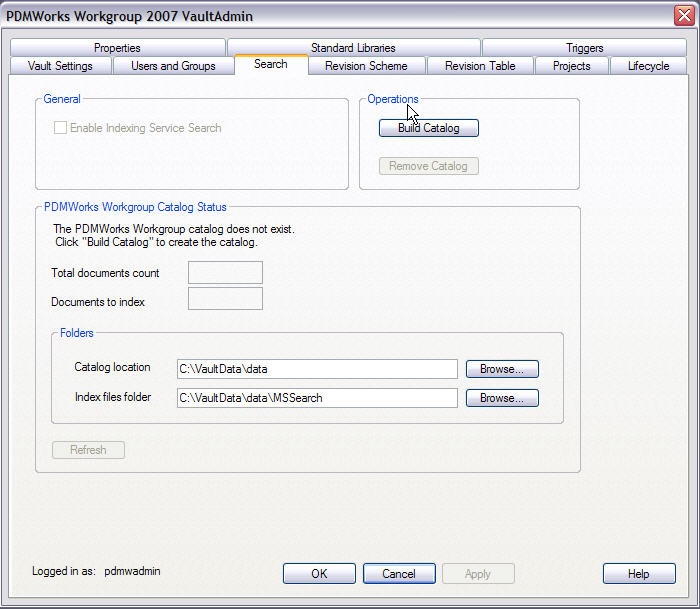Click the Catalog location path field
Screen dimensions: 700x609
click(317, 369)
